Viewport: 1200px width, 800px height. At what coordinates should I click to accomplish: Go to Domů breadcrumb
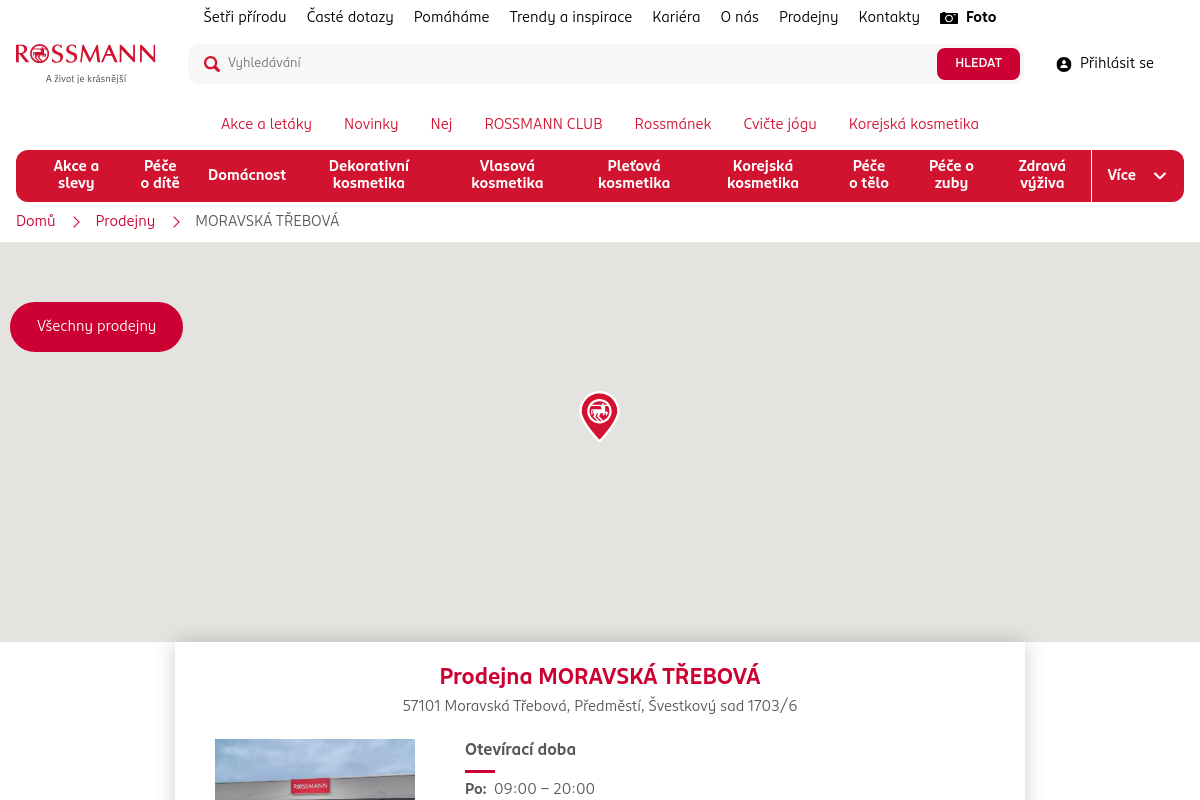pyautogui.click(x=36, y=221)
